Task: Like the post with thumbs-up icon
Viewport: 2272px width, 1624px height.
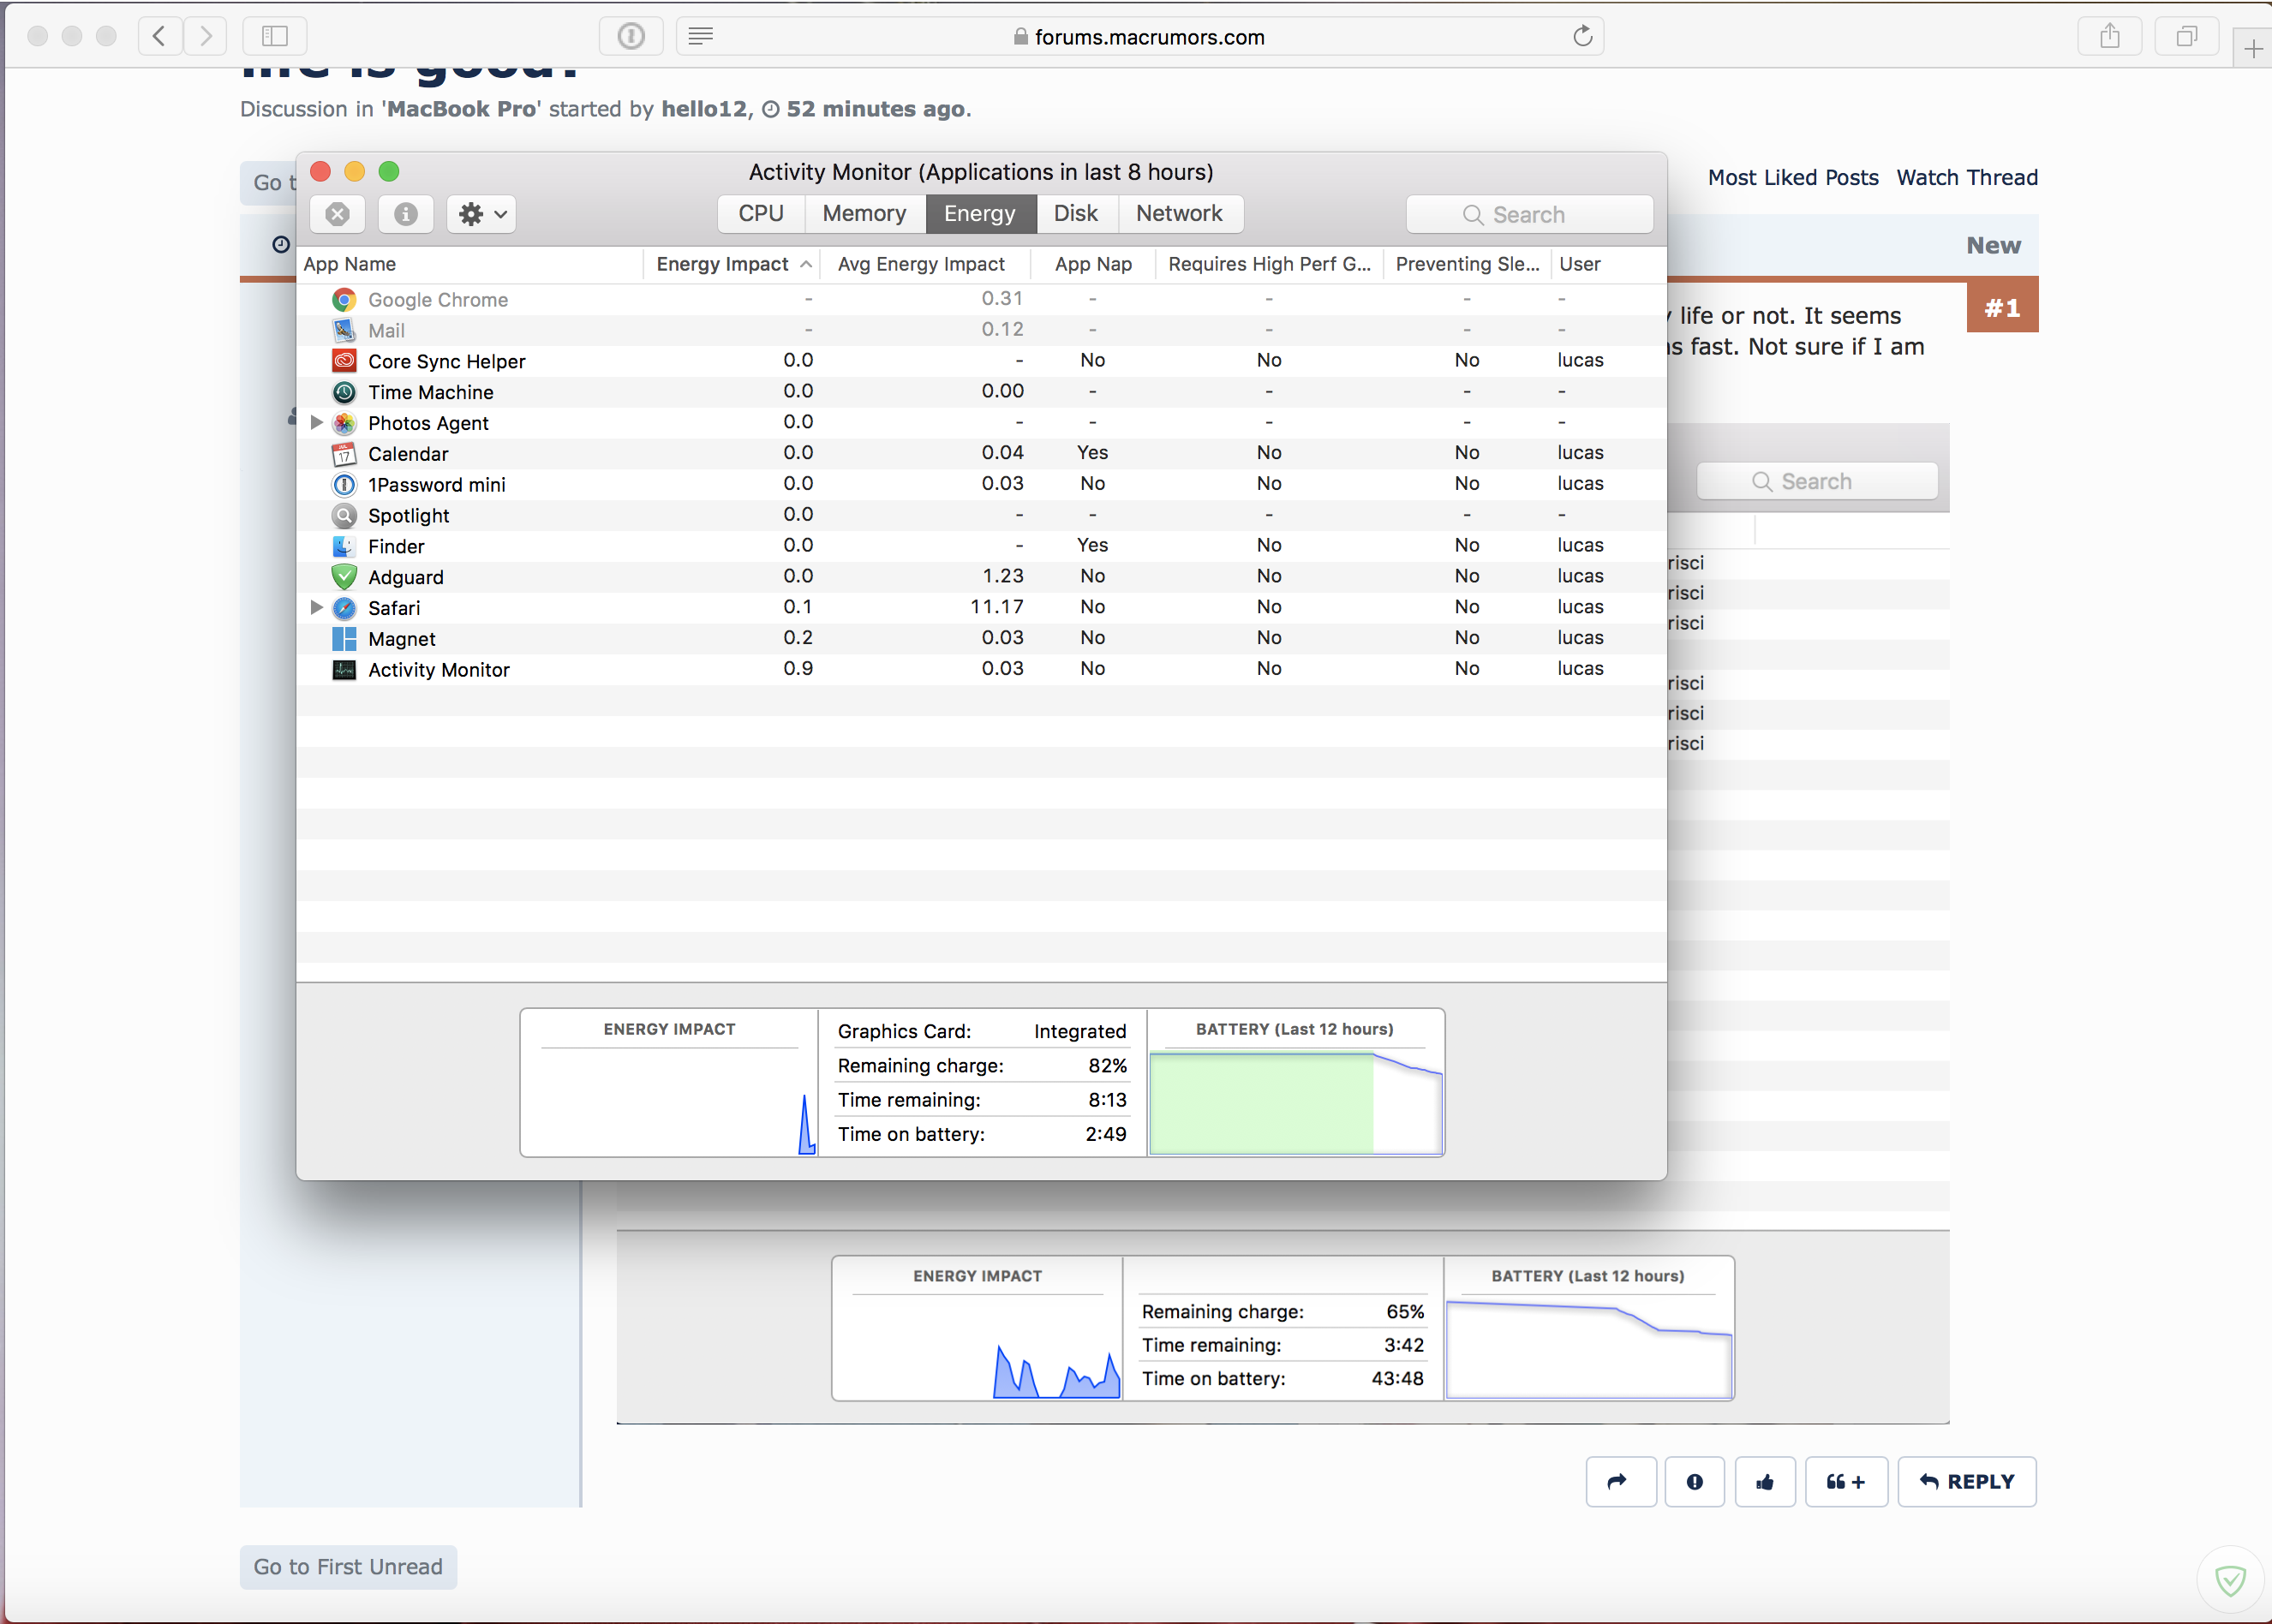Action: tap(1765, 1481)
